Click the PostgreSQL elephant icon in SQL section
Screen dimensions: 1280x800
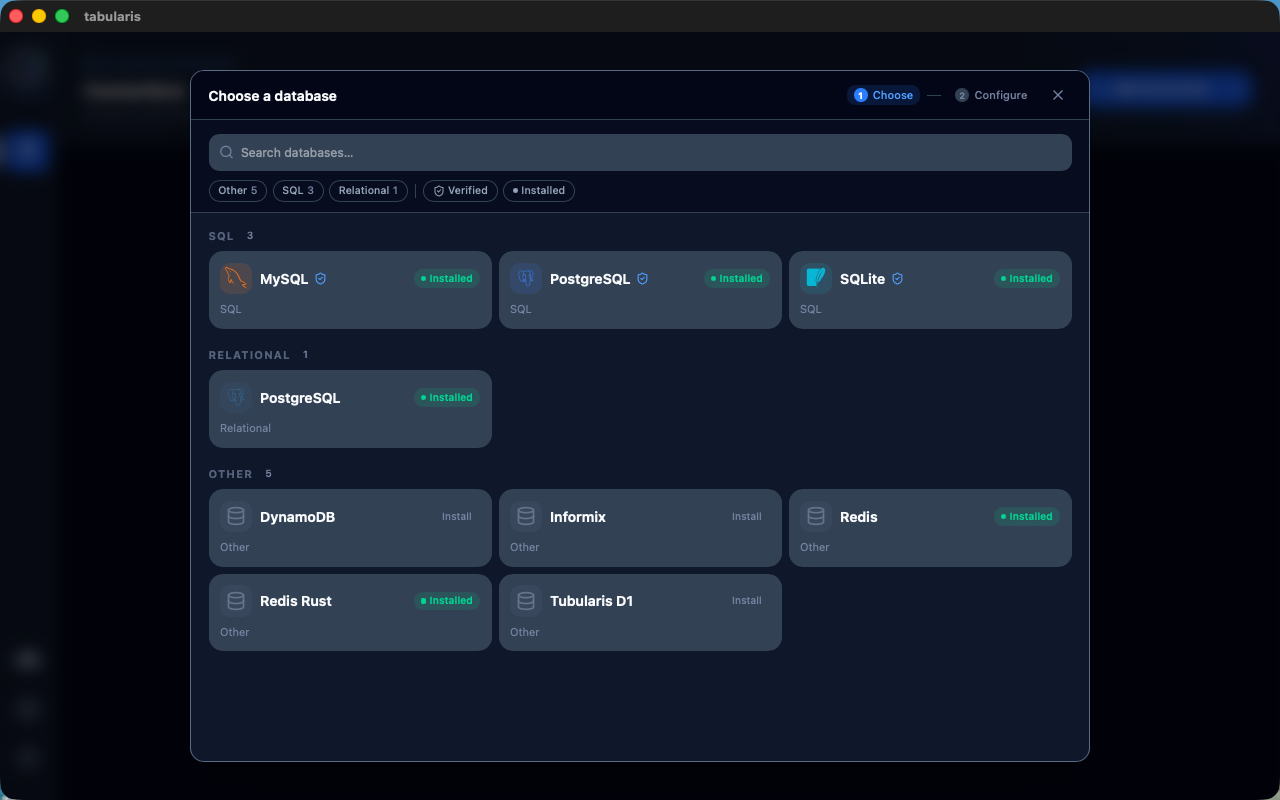click(x=526, y=278)
